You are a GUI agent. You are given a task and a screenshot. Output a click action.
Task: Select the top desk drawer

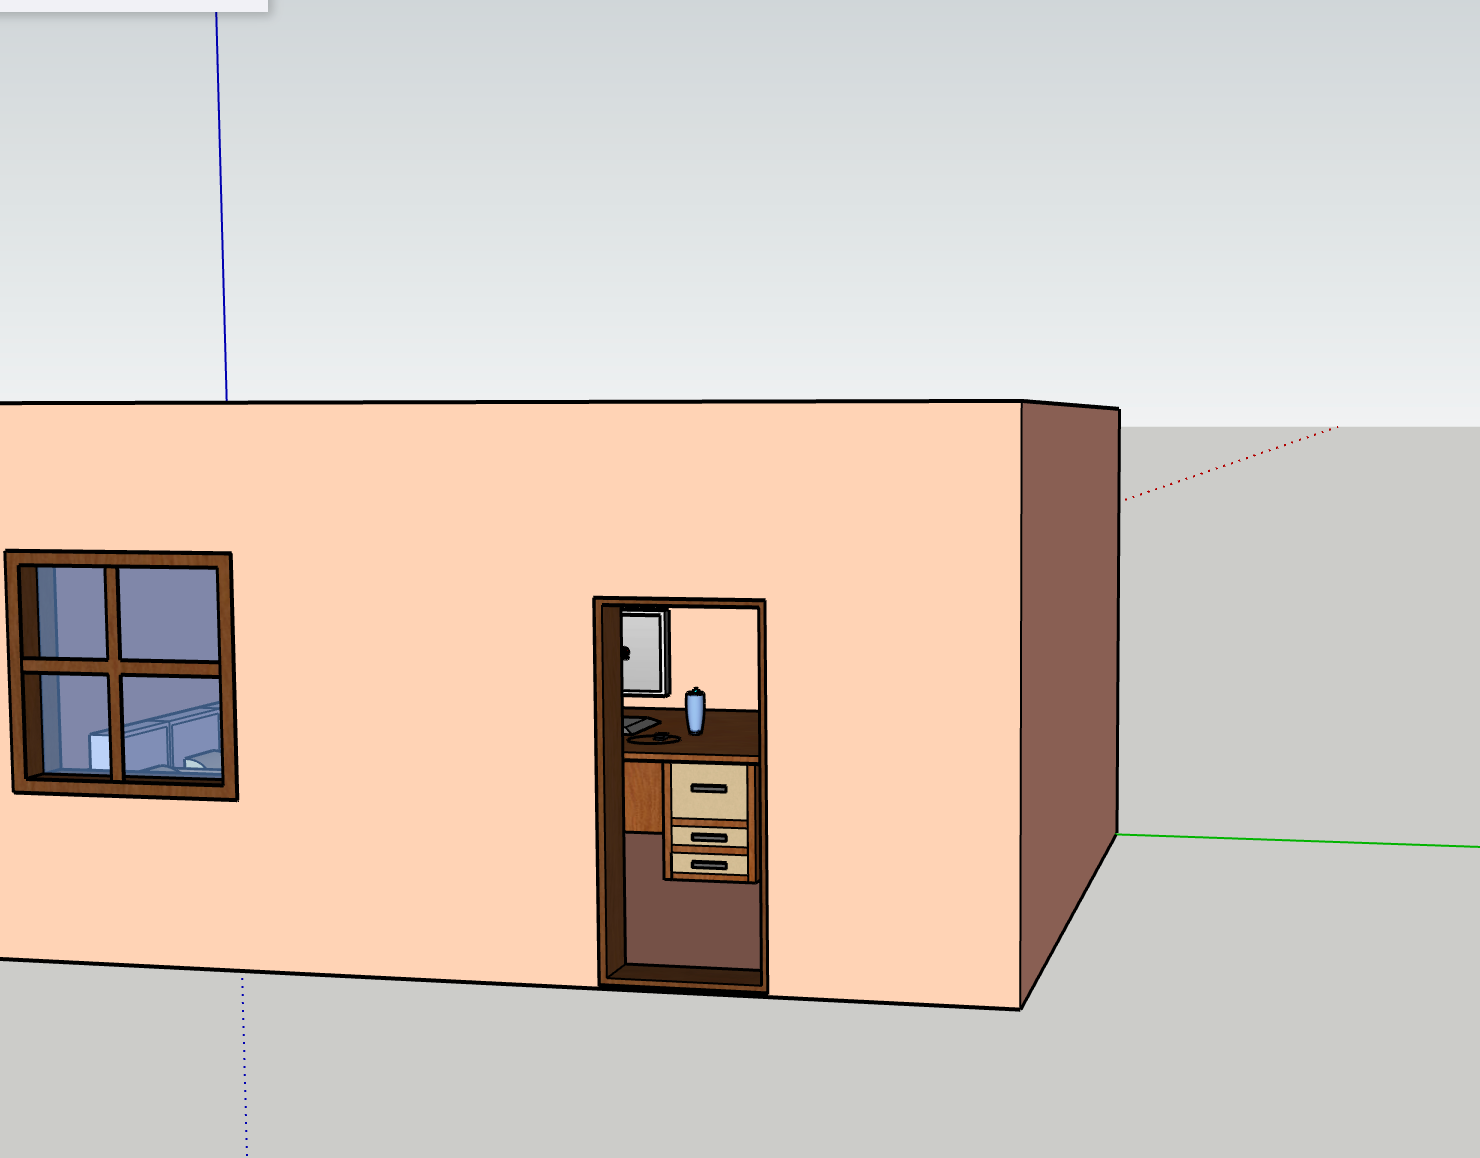point(709,790)
